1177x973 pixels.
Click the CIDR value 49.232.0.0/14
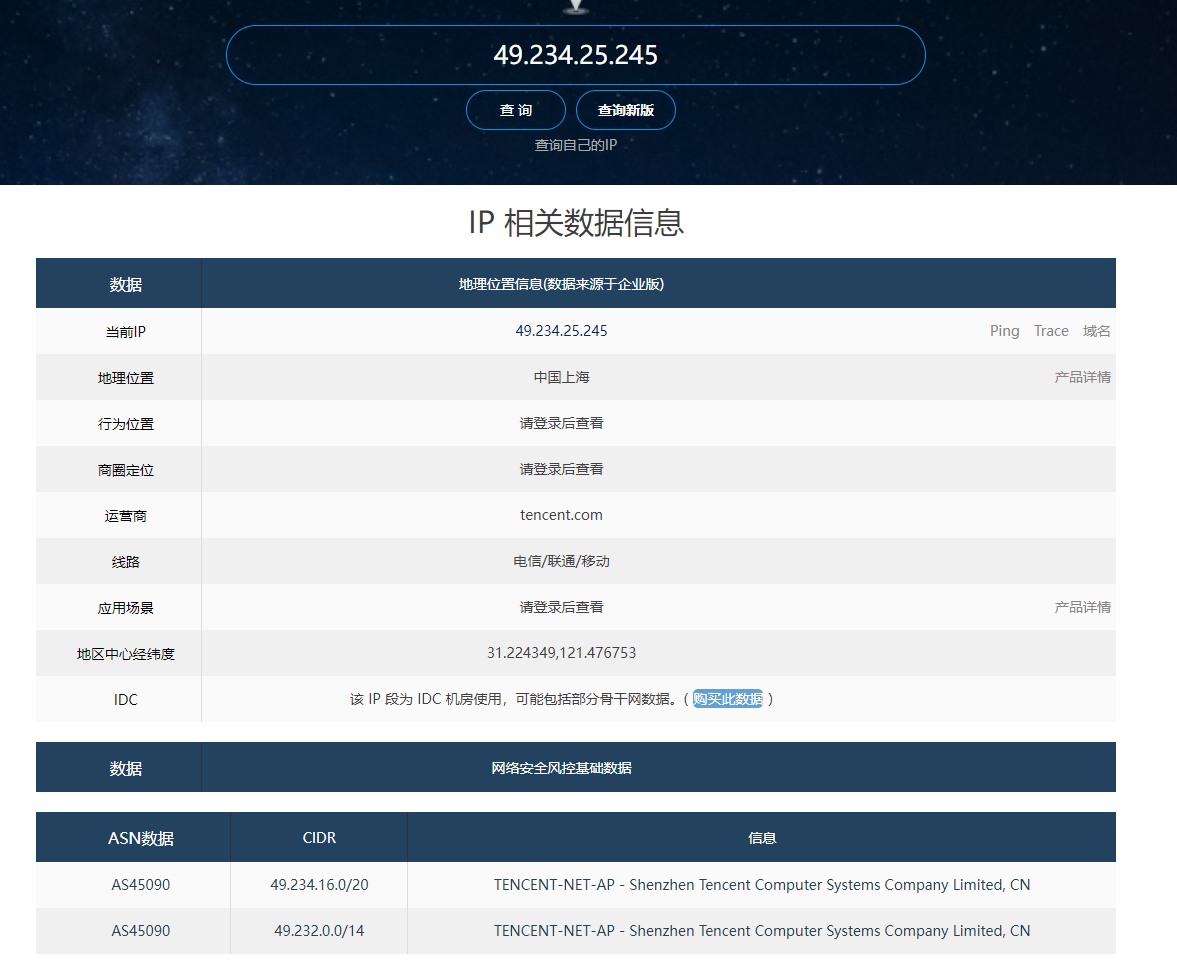pos(319,931)
